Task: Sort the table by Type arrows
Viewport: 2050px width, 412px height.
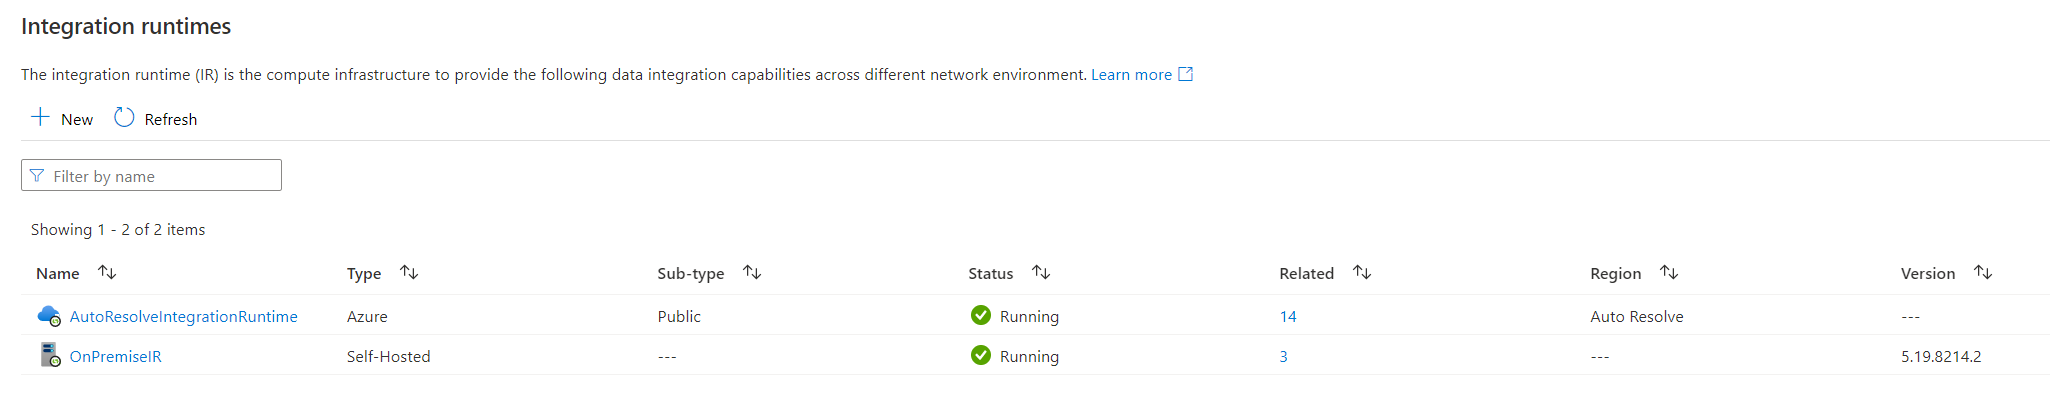Action: click(409, 272)
